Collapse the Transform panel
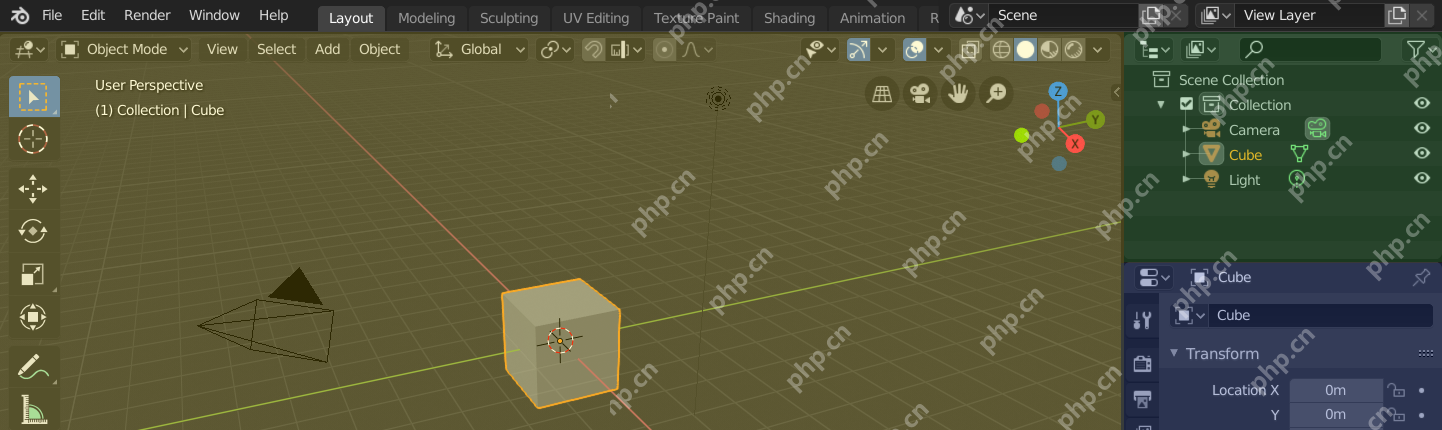The width and height of the screenshot is (1442, 430). (1175, 353)
